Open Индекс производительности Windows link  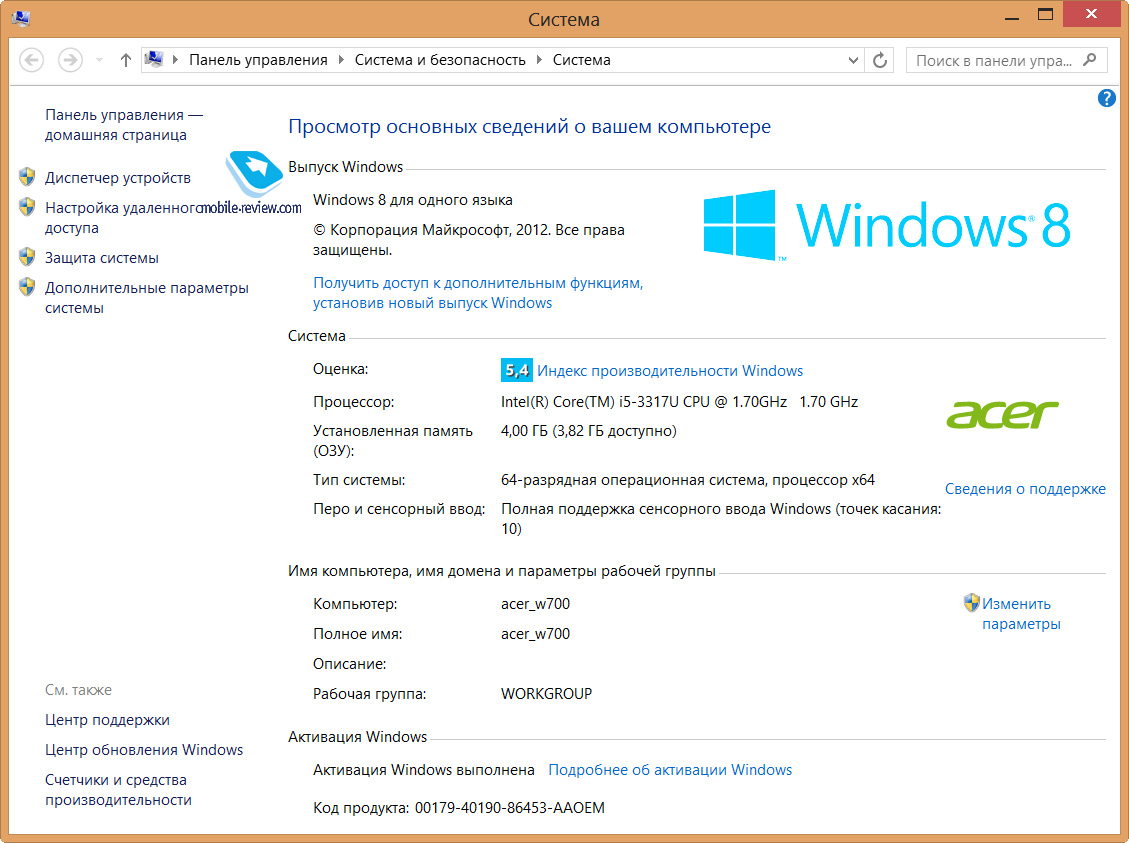(x=670, y=371)
